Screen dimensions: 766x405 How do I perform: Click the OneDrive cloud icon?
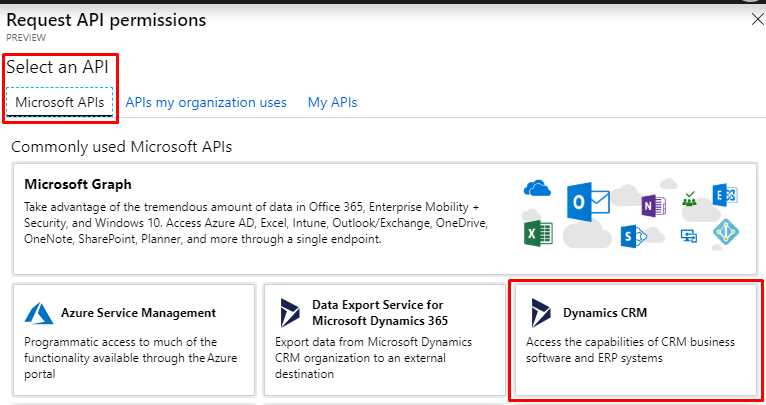point(537,188)
